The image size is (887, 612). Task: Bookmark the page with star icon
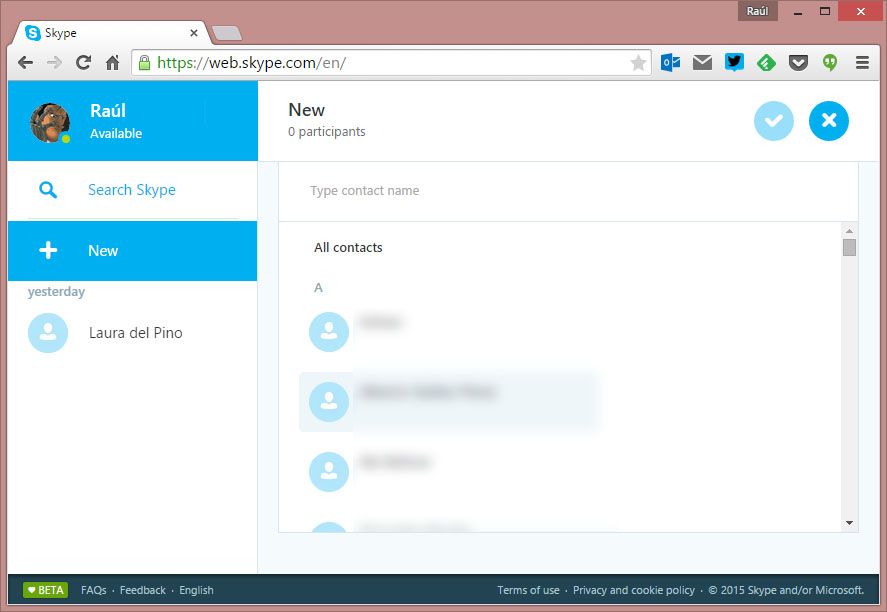point(638,63)
